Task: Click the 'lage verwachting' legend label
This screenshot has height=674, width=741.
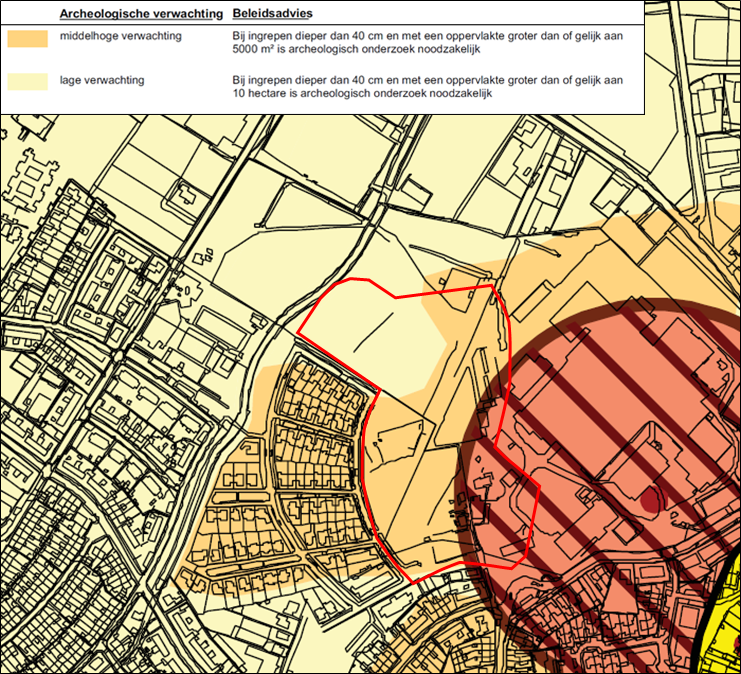Action: [x=102, y=80]
